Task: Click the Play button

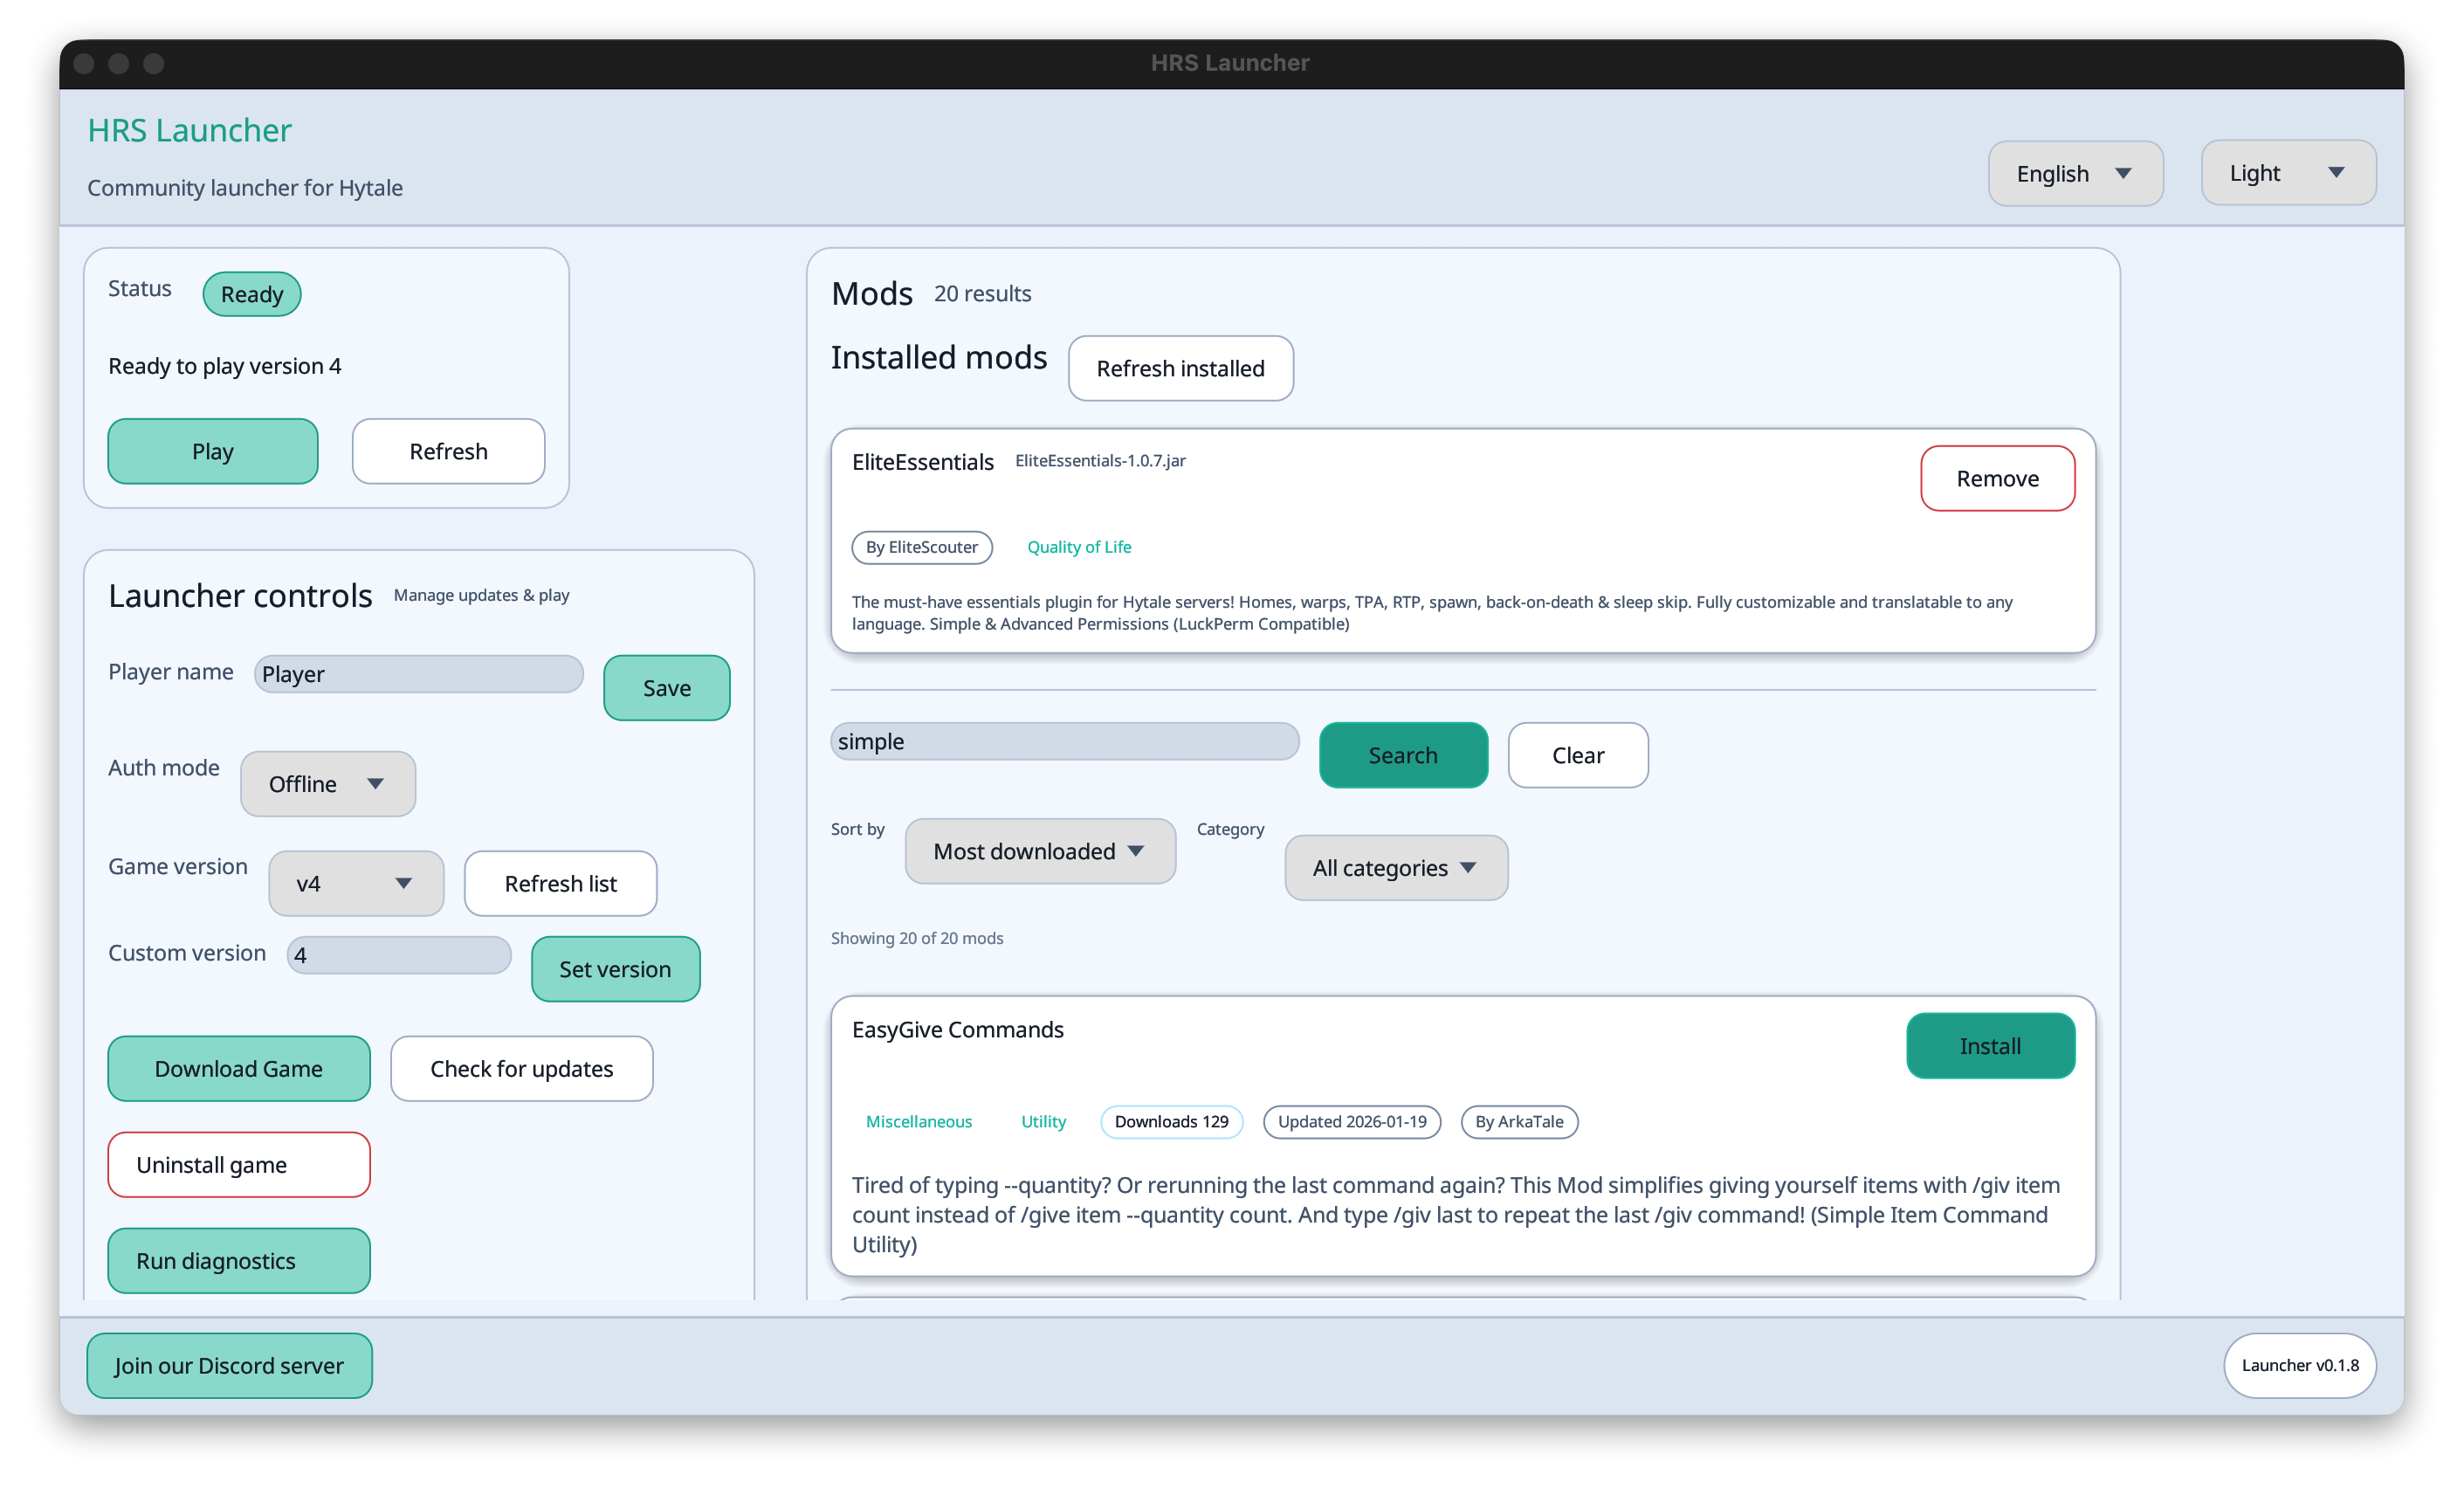Action: pyautogui.click(x=212, y=452)
